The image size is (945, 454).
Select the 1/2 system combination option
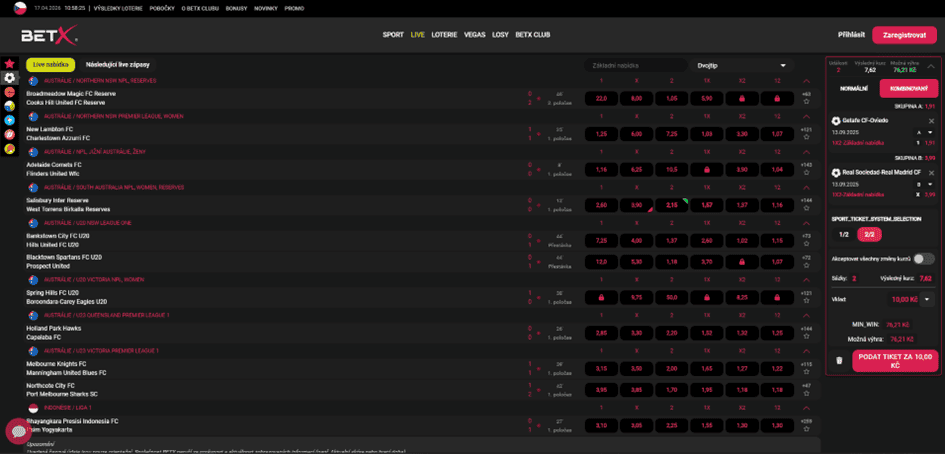844,235
